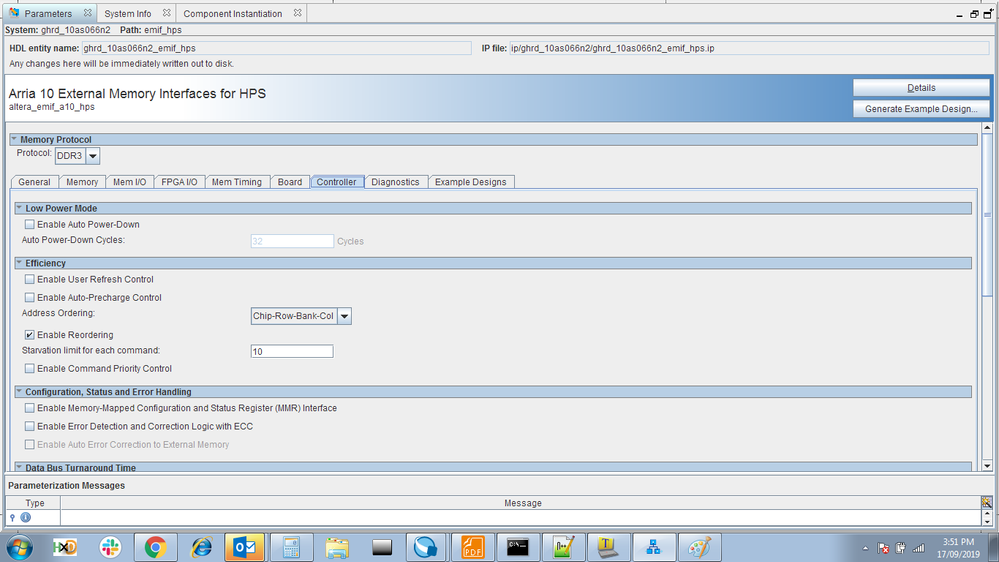Close the Component Instantiation tab
Image resolution: width=999 pixels, height=562 pixels.
coord(298,13)
